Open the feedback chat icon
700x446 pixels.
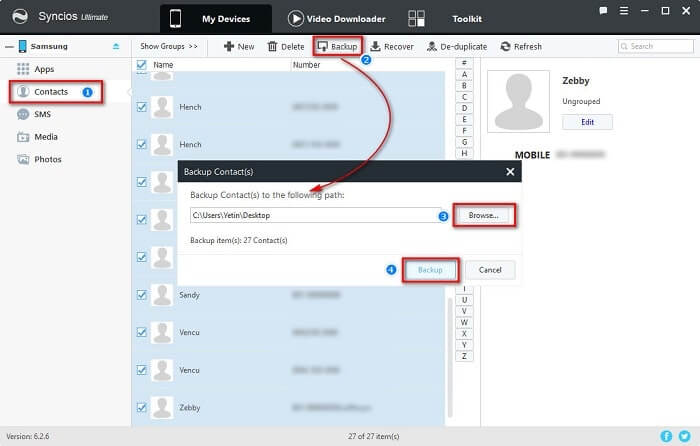tap(603, 11)
